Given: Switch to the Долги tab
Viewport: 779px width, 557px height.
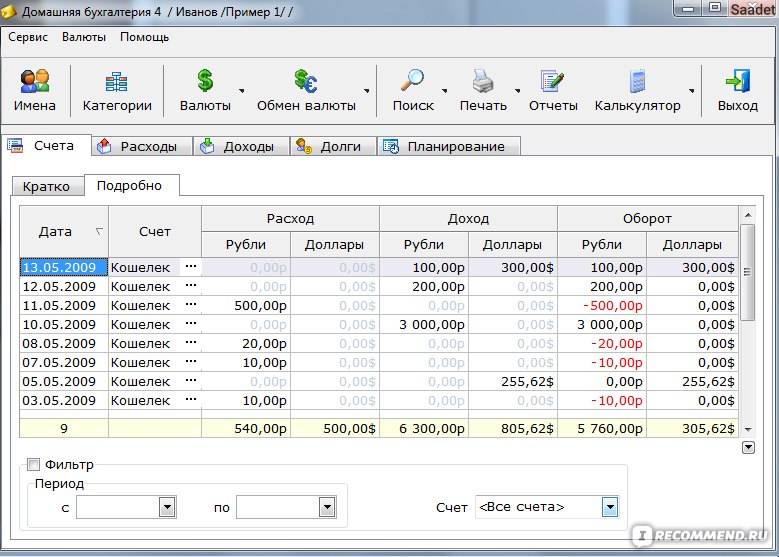Looking at the screenshot, I should pyautogui.click(x=333, y=147).
